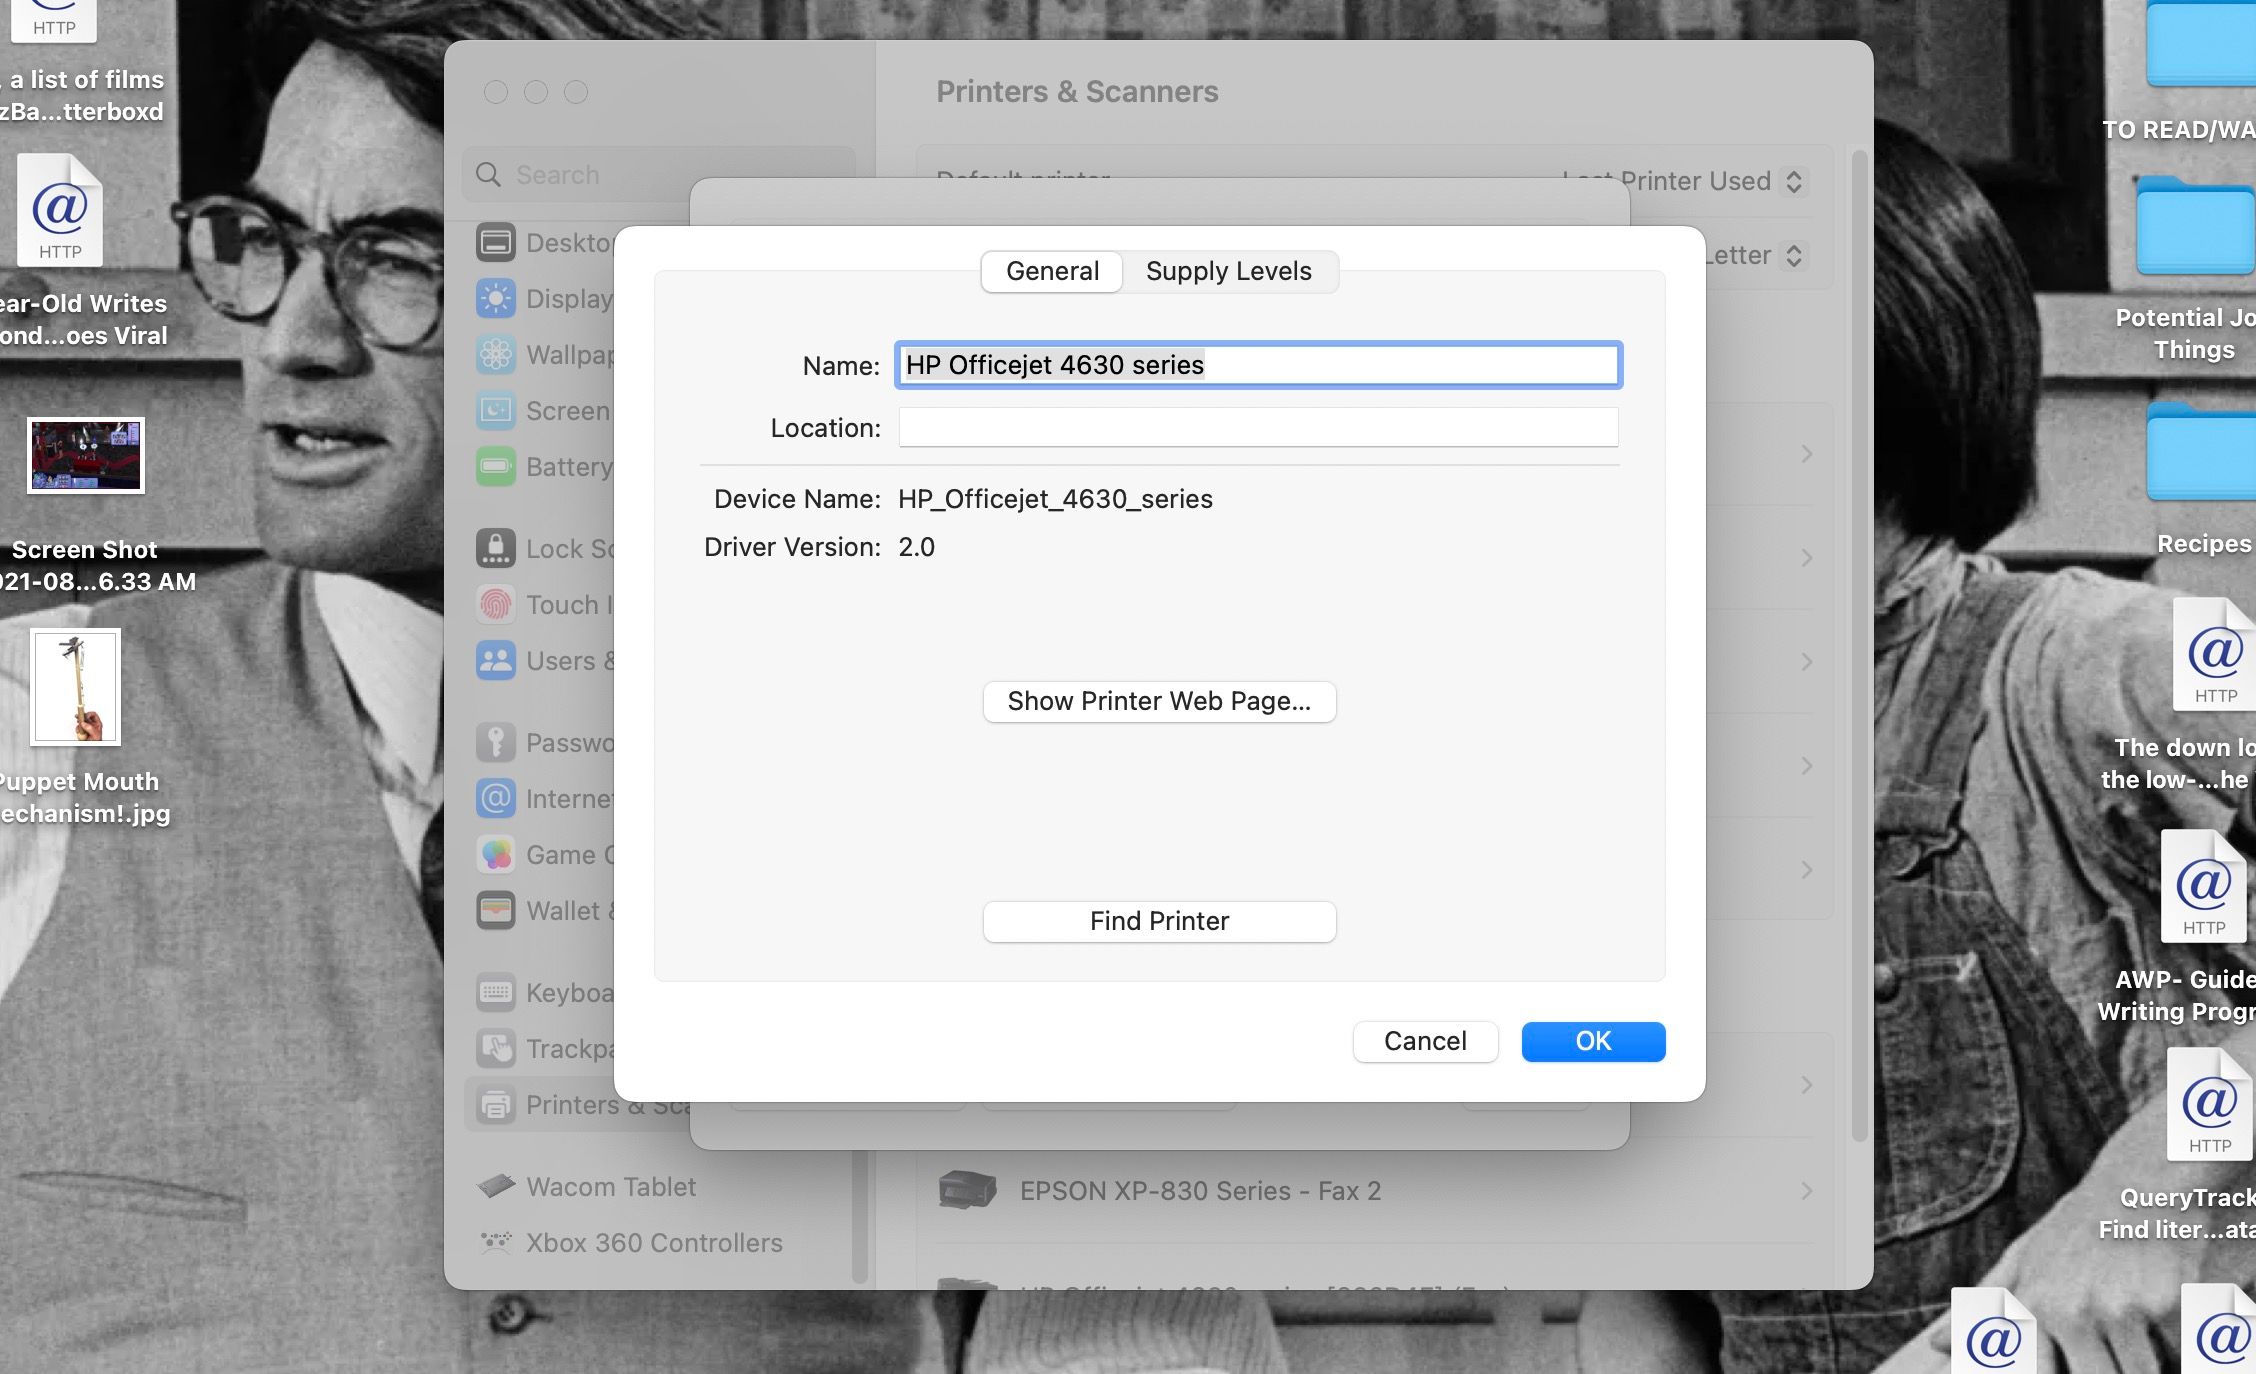Click the printer Location text field
Viewport: 2256px width, 1374px height.
coord(1257,428)
